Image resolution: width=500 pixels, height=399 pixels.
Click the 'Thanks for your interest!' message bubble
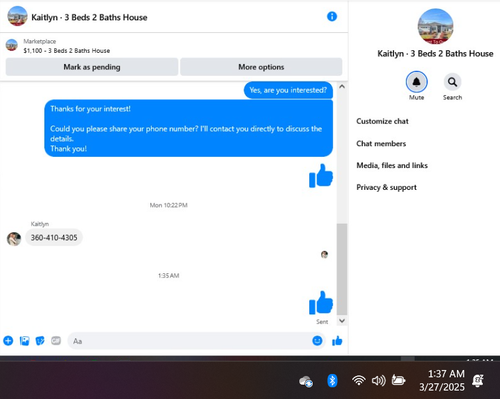(189, 128)
